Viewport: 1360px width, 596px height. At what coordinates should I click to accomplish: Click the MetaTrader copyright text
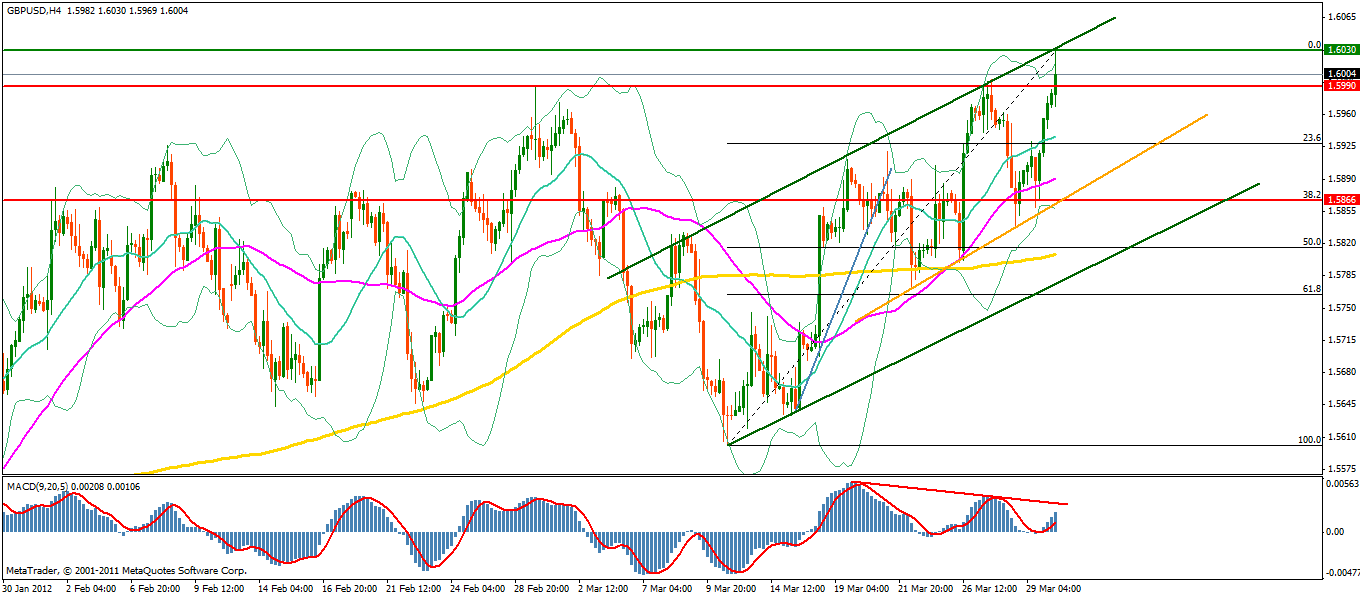(125, 570)
